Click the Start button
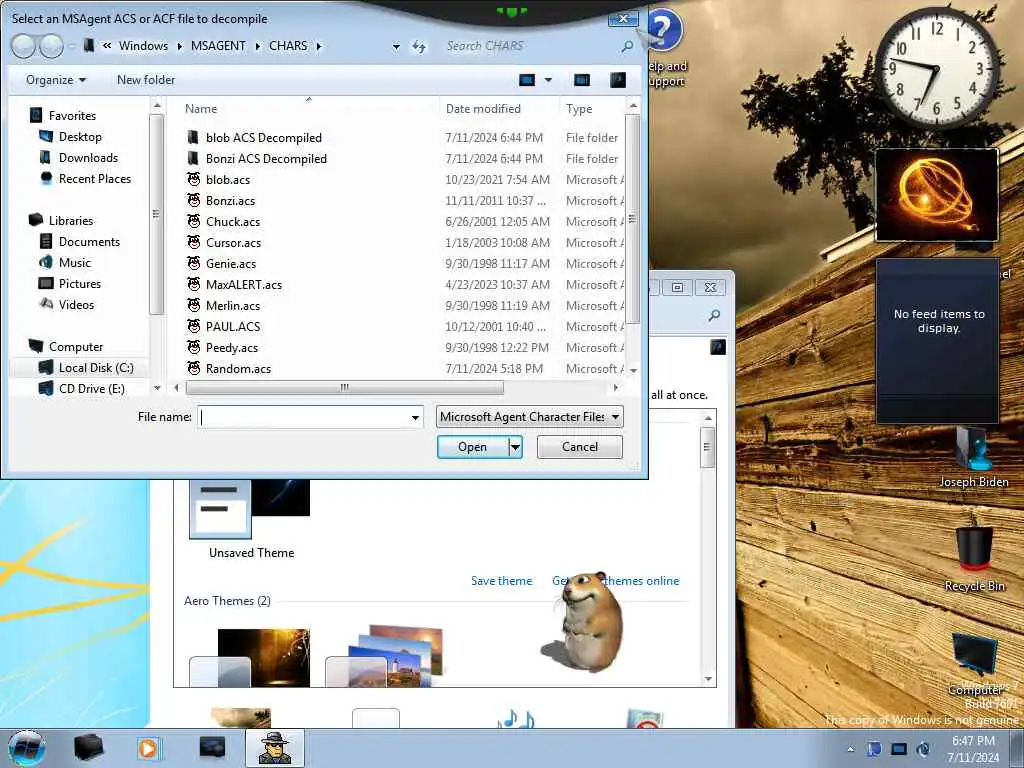This screenshot has width=1024, height=768. (x=27, y=748)
